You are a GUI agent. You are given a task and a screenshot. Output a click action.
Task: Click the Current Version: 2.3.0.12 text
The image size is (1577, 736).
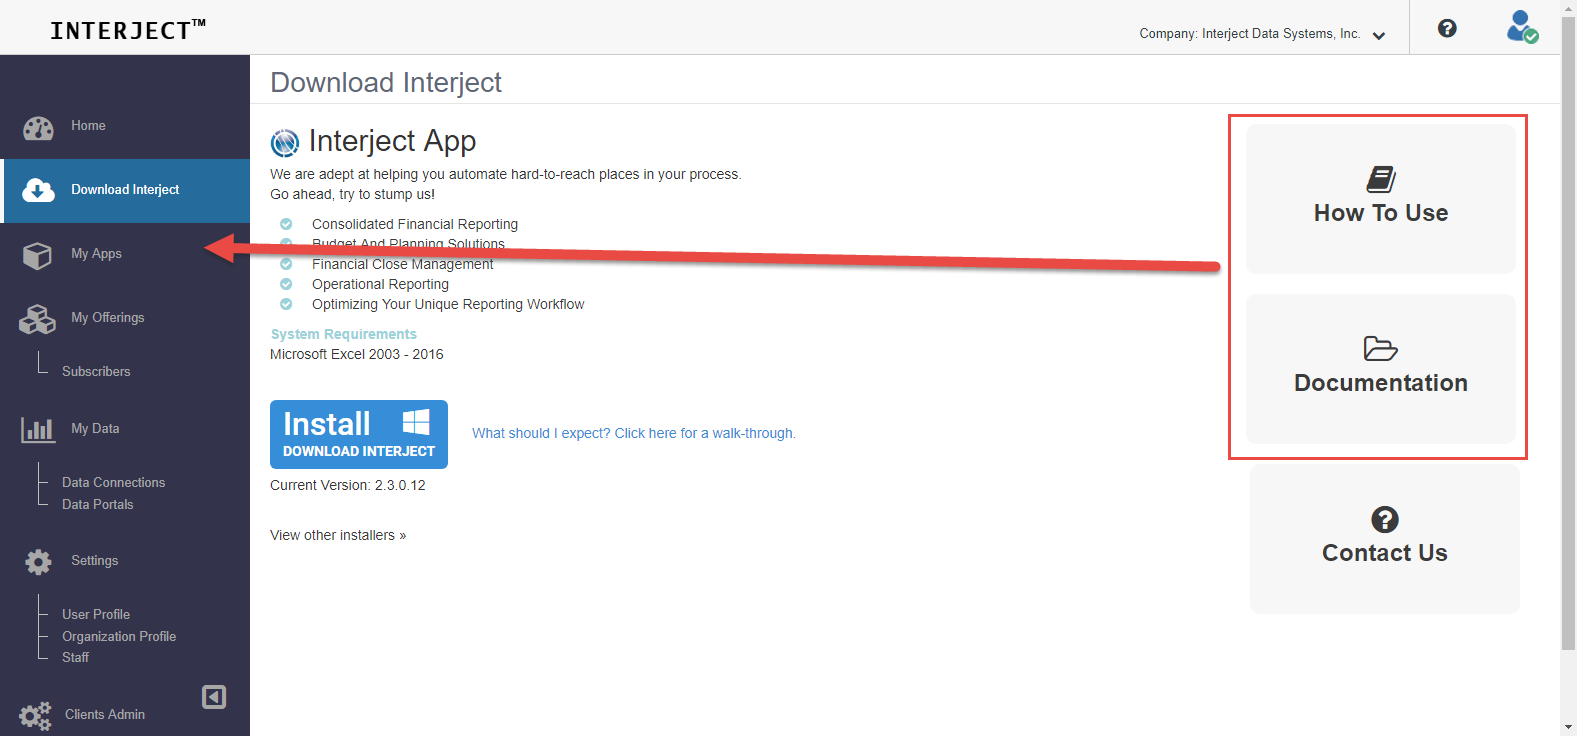click(348, 485)
